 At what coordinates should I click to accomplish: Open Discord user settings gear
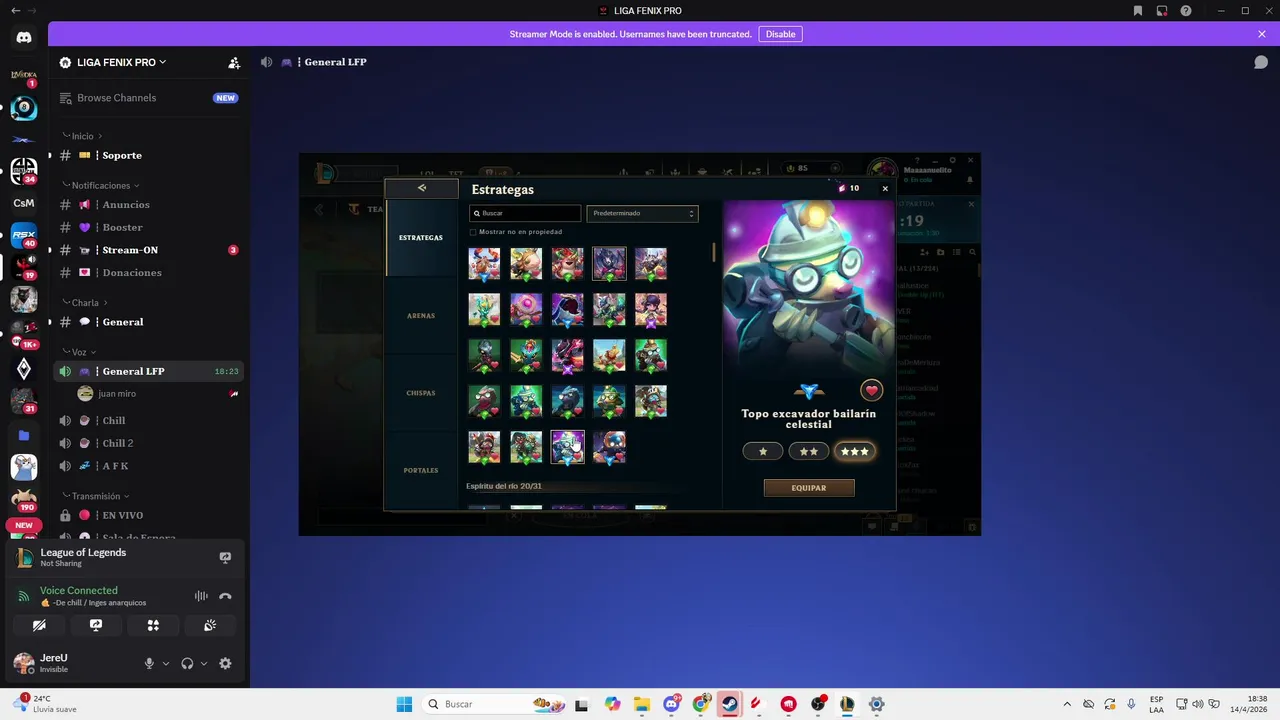click(x=225, y=663)
